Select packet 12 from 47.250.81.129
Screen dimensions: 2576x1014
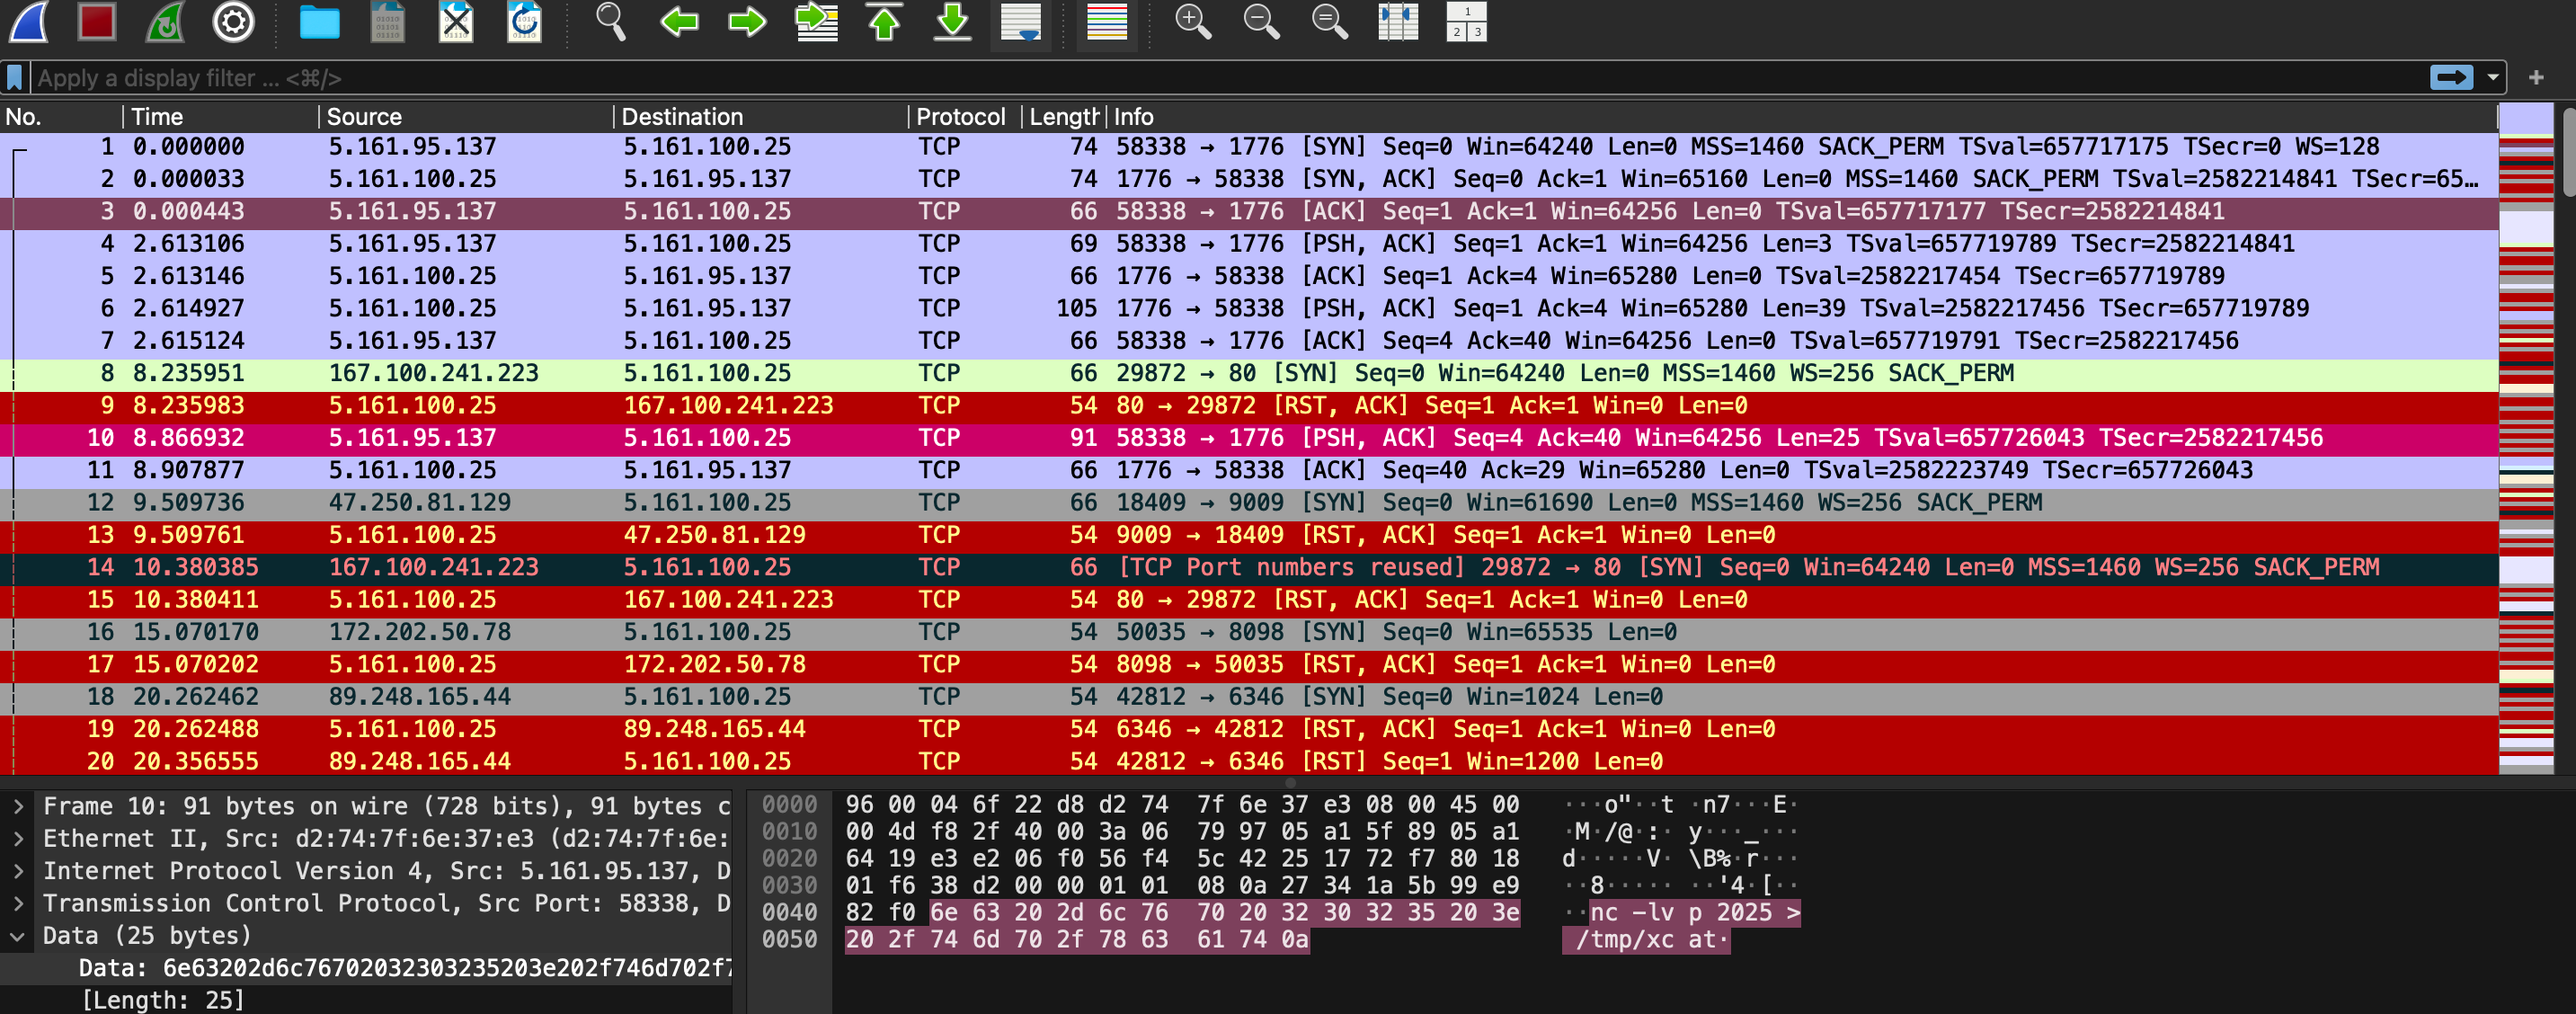tap(1248, 503)
